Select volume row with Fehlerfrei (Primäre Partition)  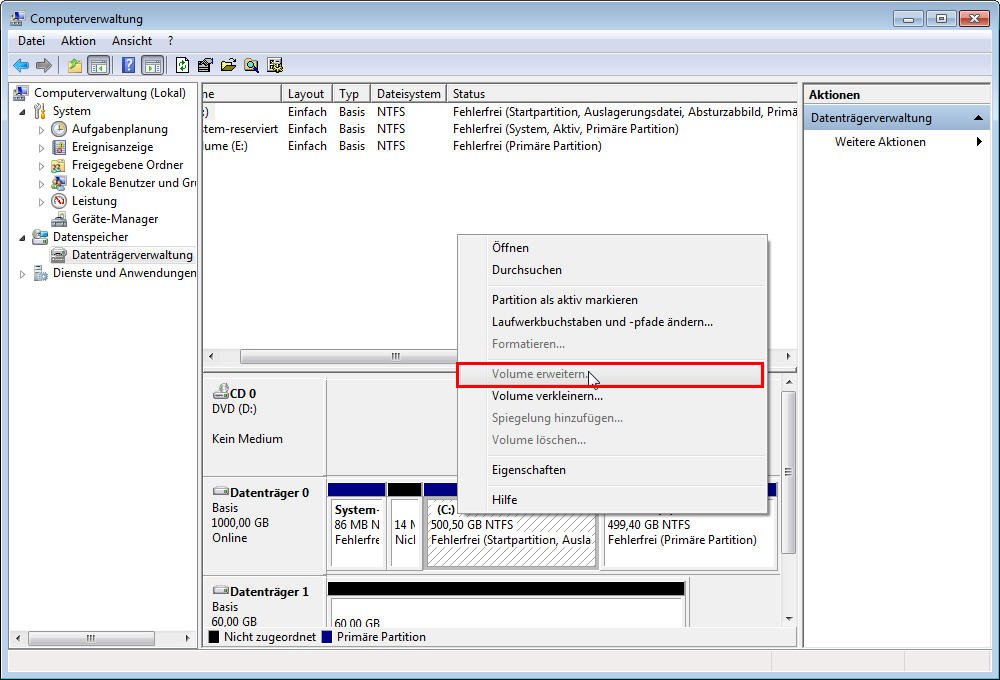click(x=499, y=146)
